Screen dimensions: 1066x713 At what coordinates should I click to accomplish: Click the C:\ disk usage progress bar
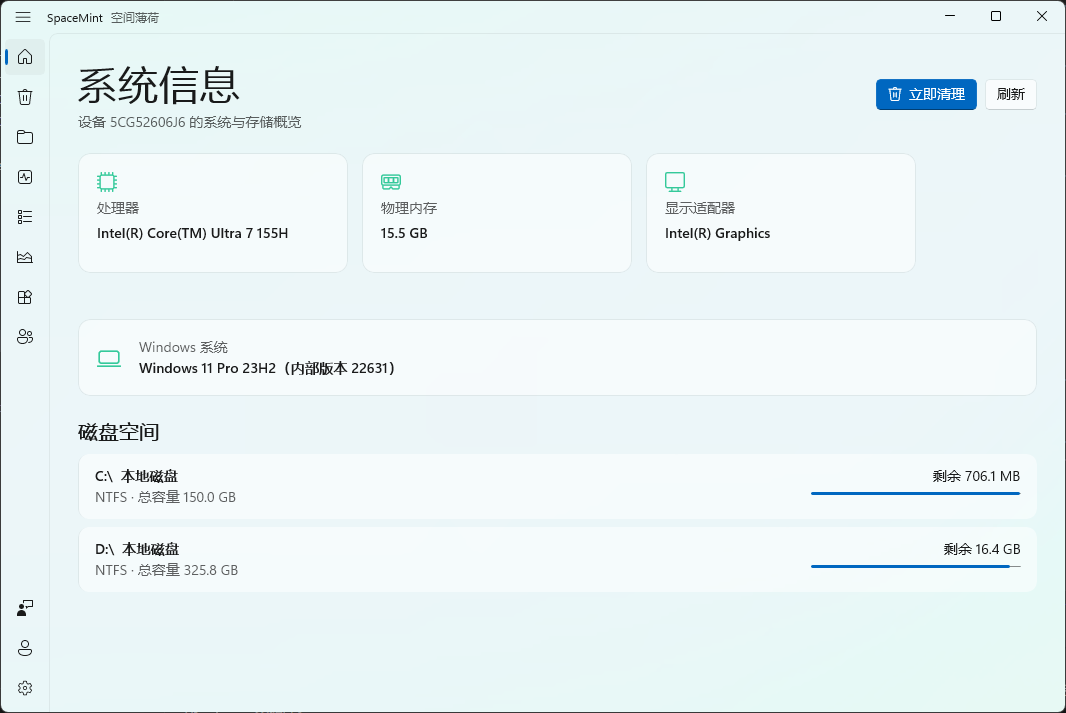[916, 493]
